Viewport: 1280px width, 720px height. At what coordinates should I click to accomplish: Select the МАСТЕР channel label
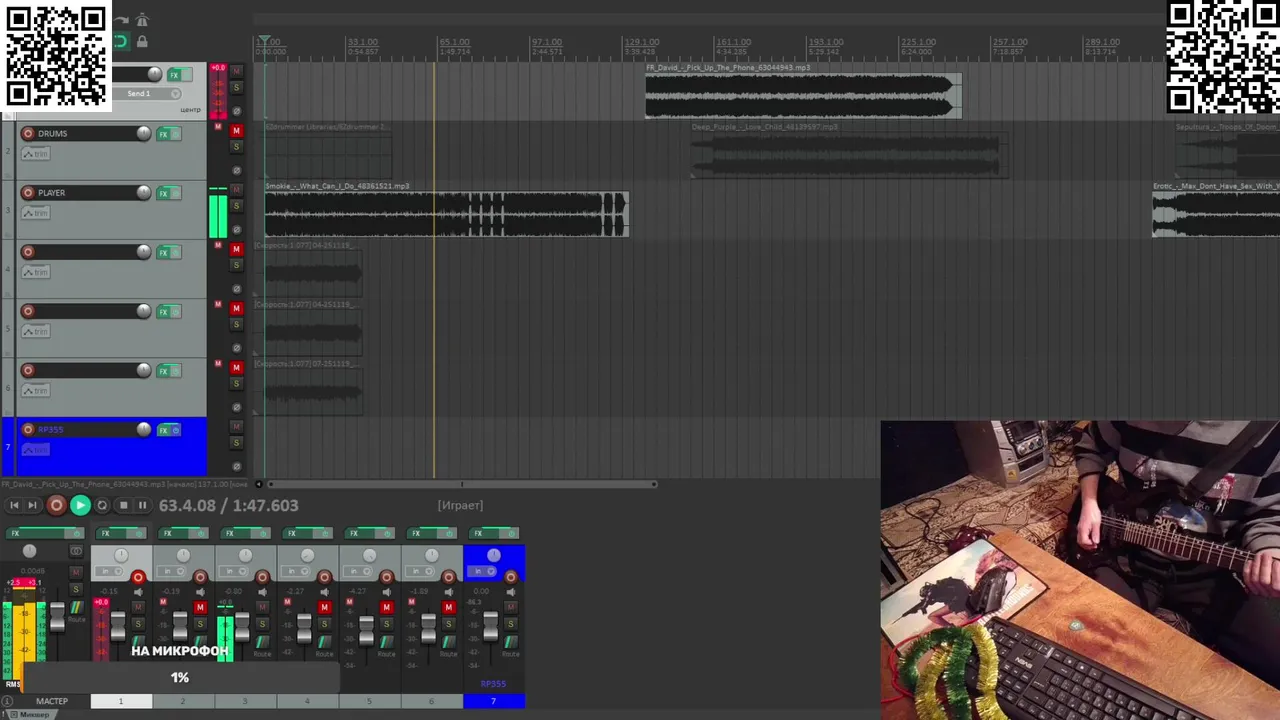coord(52,702)
